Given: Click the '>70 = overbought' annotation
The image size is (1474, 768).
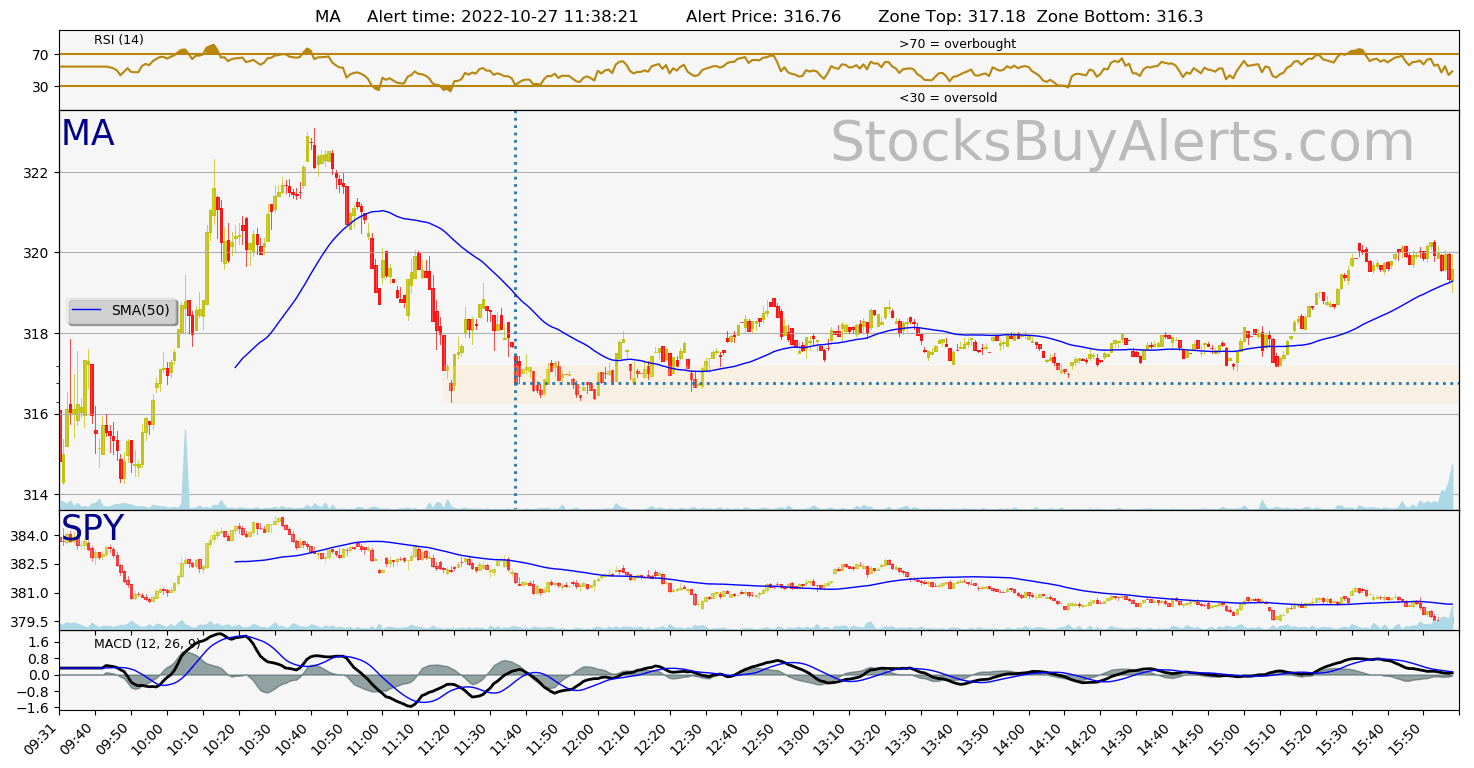Looking at the screenshot, I should [x=957, y=44].
